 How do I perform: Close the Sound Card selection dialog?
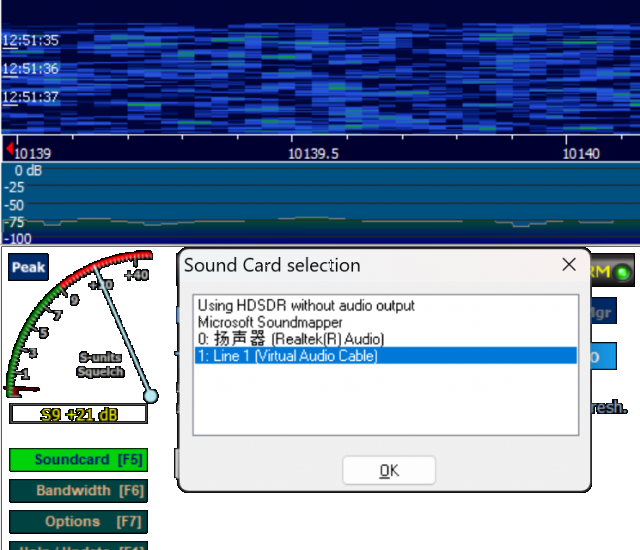pos(569,265)
